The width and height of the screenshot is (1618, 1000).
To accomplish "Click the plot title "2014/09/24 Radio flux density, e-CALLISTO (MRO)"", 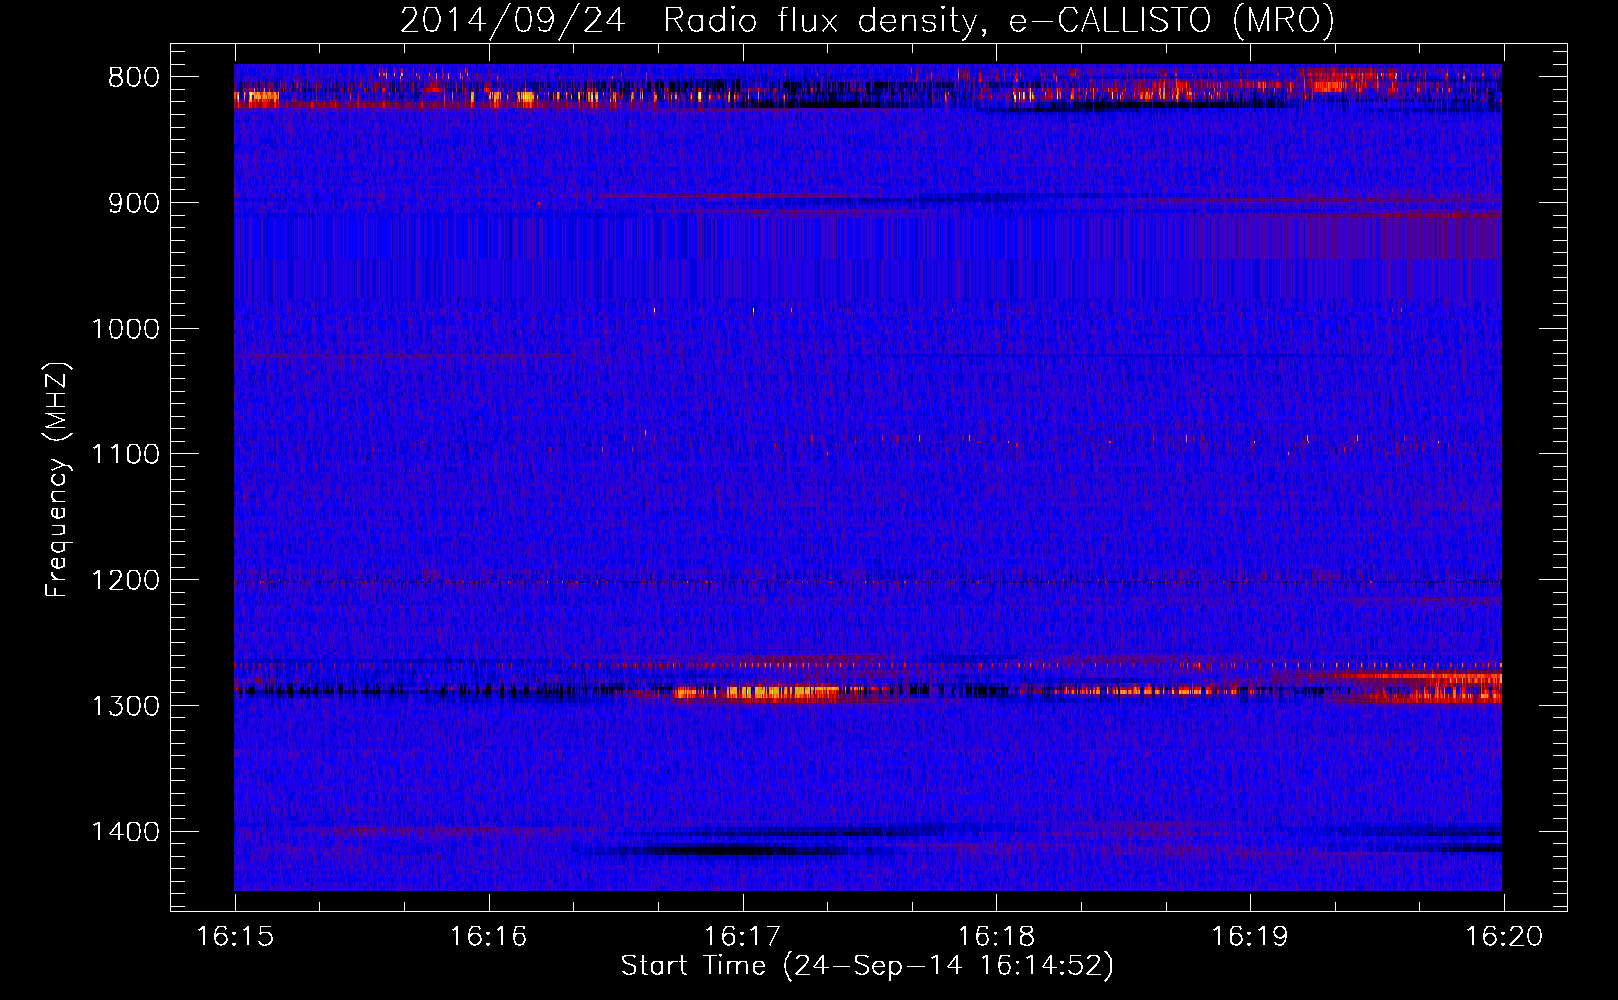I will 867,20.
